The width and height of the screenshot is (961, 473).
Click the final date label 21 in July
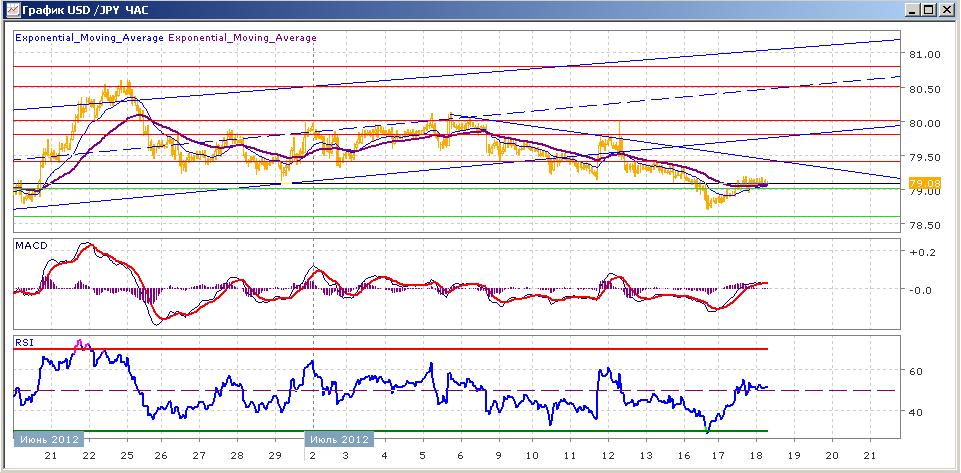pos(868,456)
